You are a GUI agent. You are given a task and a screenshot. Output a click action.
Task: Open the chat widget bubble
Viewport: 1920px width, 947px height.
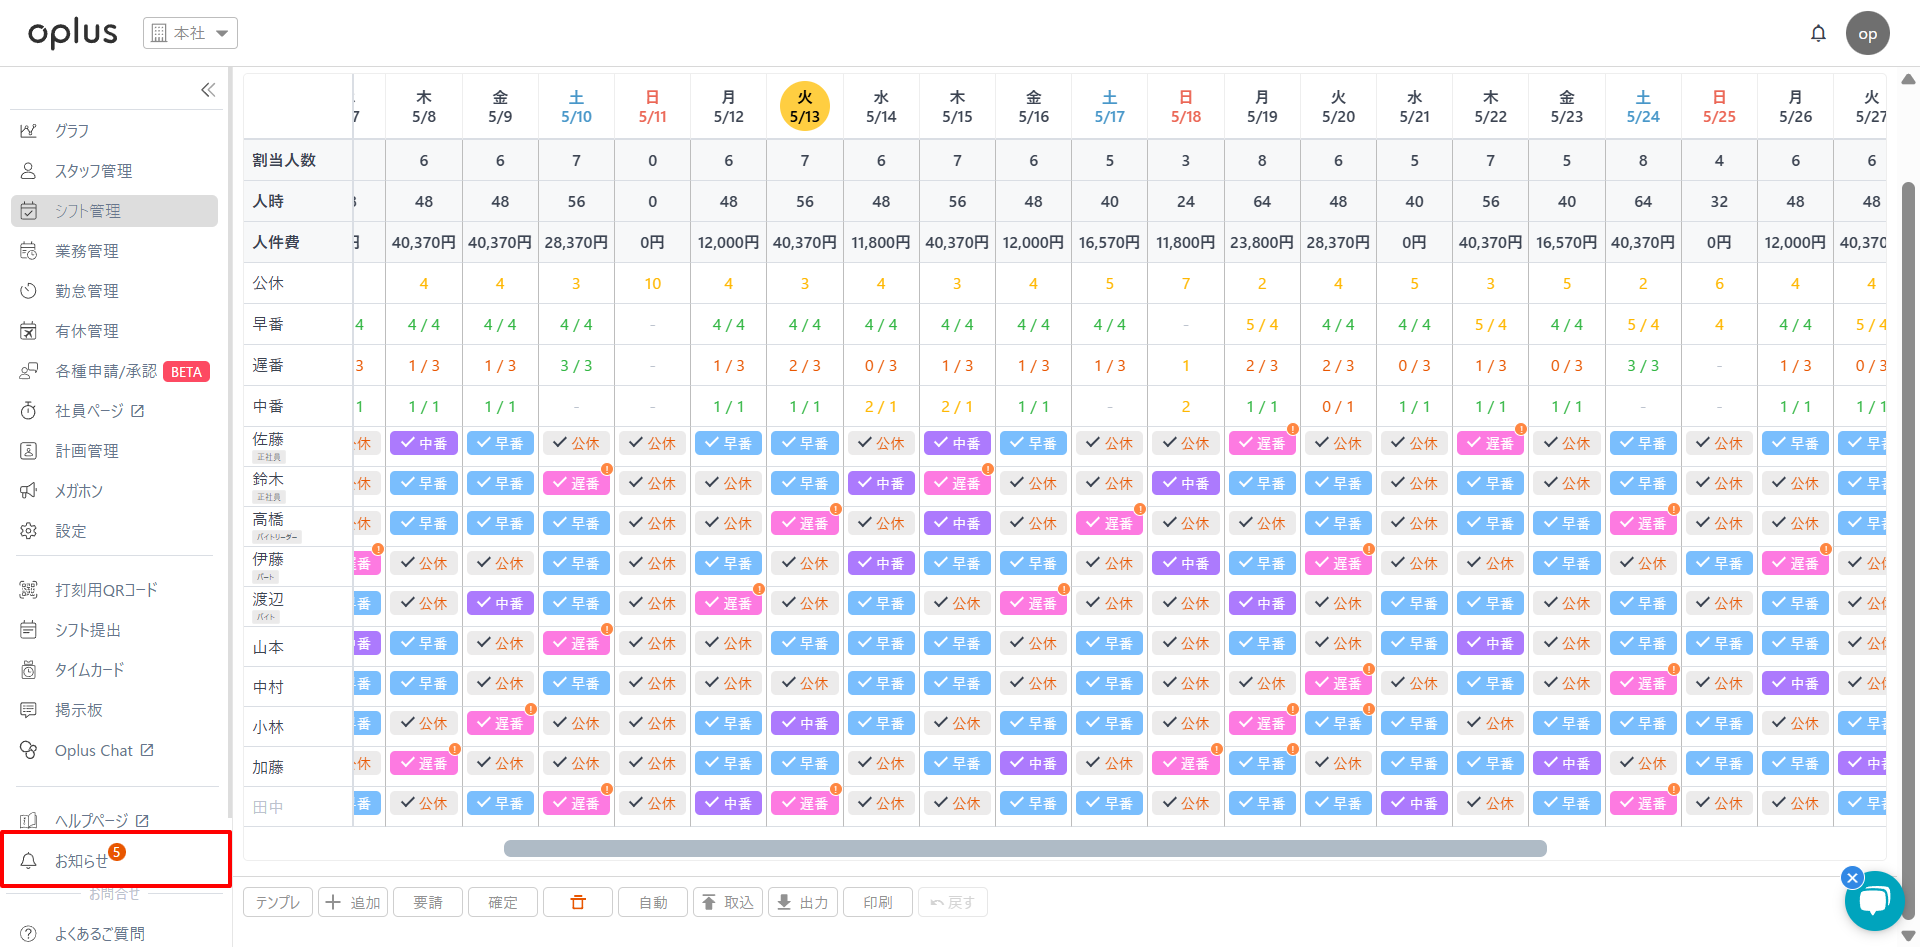(1873, 901)
